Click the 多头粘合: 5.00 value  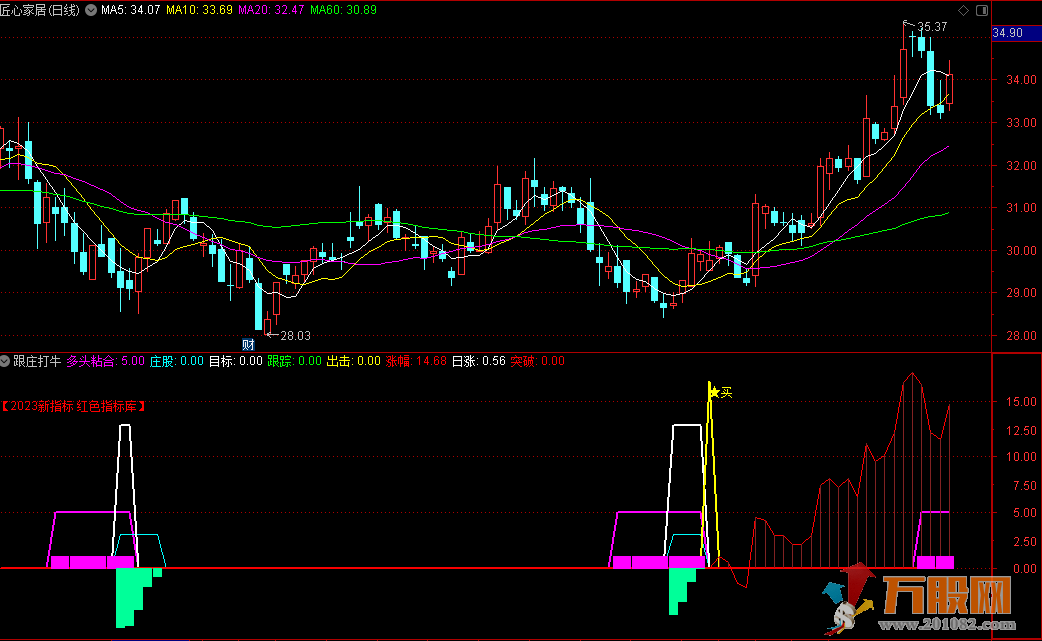coord(106,361)
